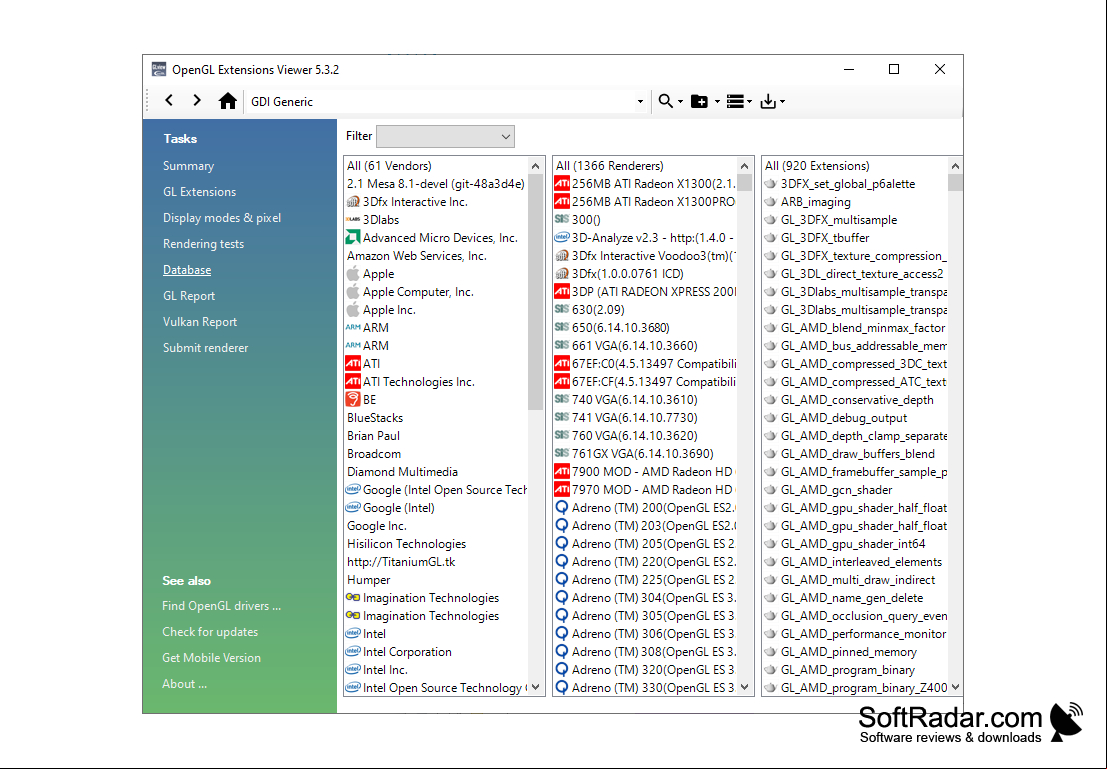Click the icon beside GL_AMD_pinned_memory
1107x769 pixels.
pyautogui.click(x=770, y=652)
